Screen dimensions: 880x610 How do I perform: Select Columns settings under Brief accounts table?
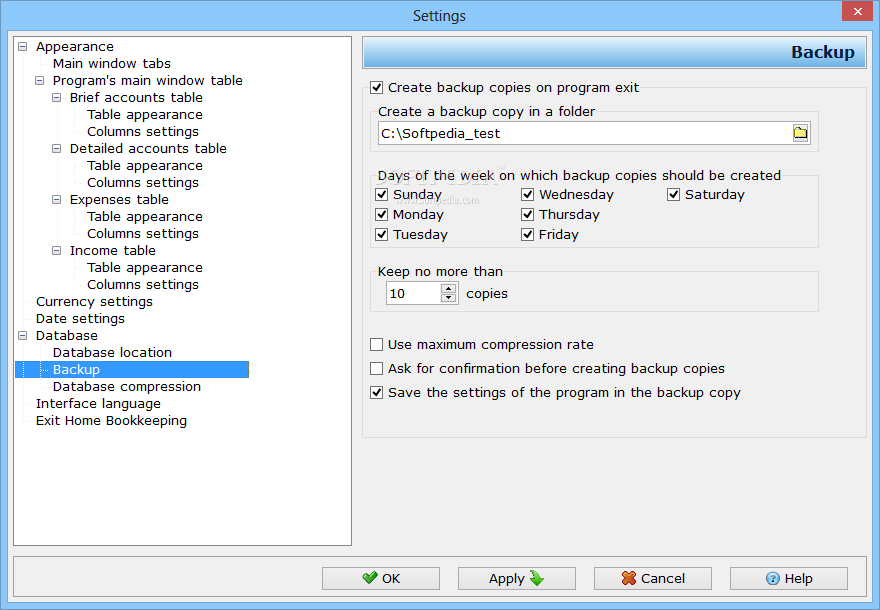pyautogui.click(x=143, y=131)
